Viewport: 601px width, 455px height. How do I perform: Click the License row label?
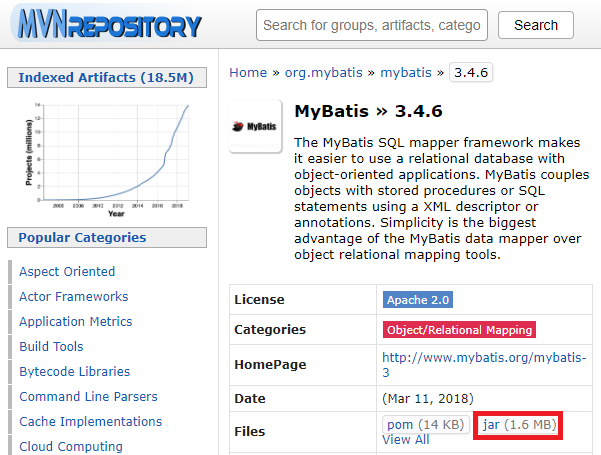coord(259,300)
